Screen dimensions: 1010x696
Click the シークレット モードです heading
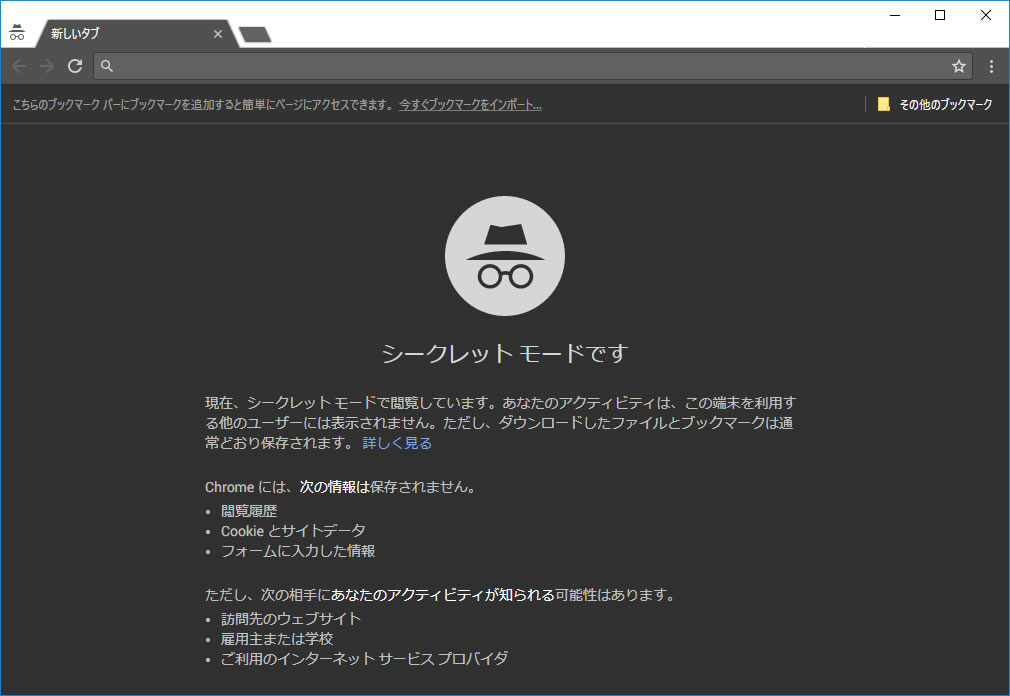[505, 353]
